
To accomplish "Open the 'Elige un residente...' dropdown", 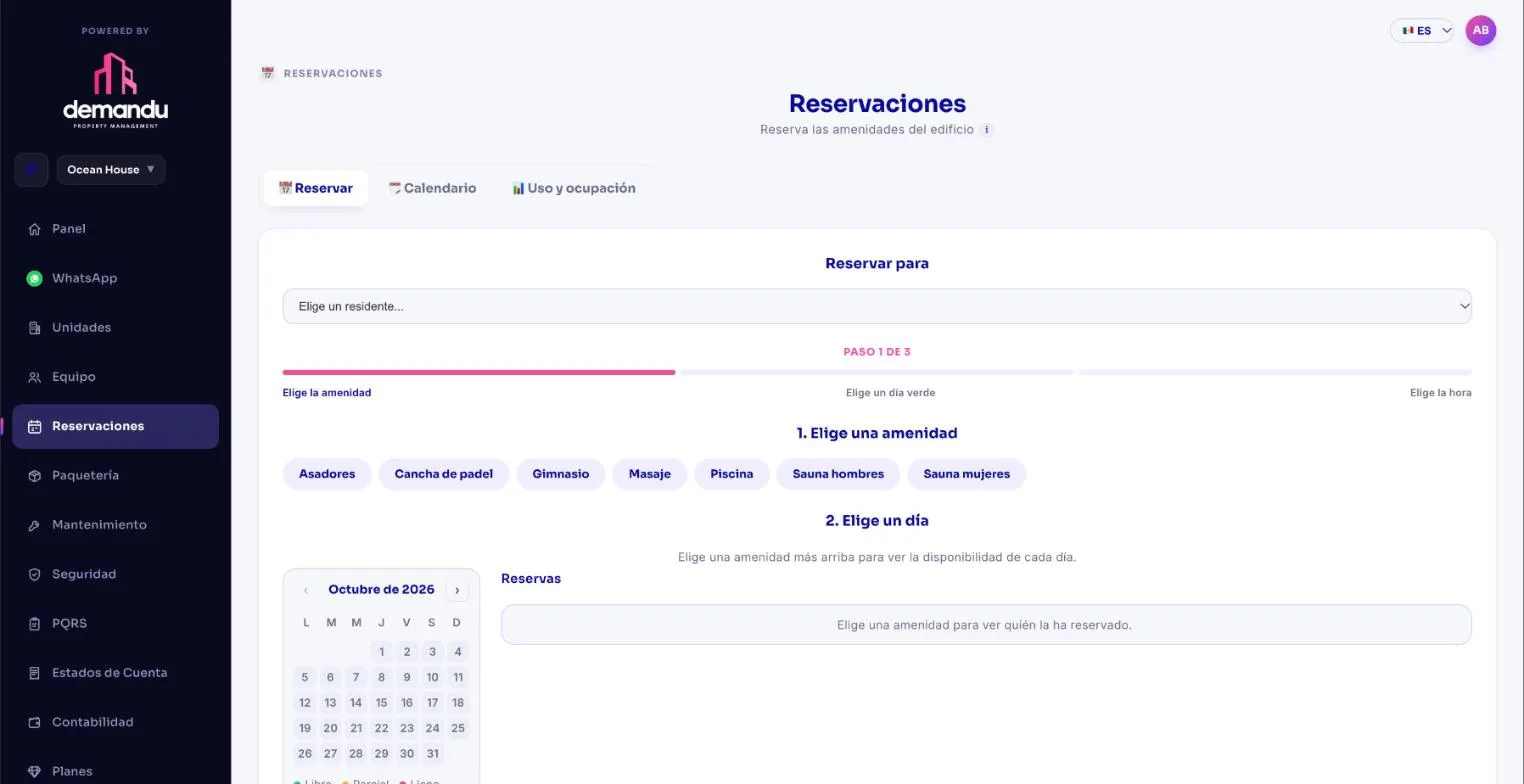I will [x=877, y=306].
